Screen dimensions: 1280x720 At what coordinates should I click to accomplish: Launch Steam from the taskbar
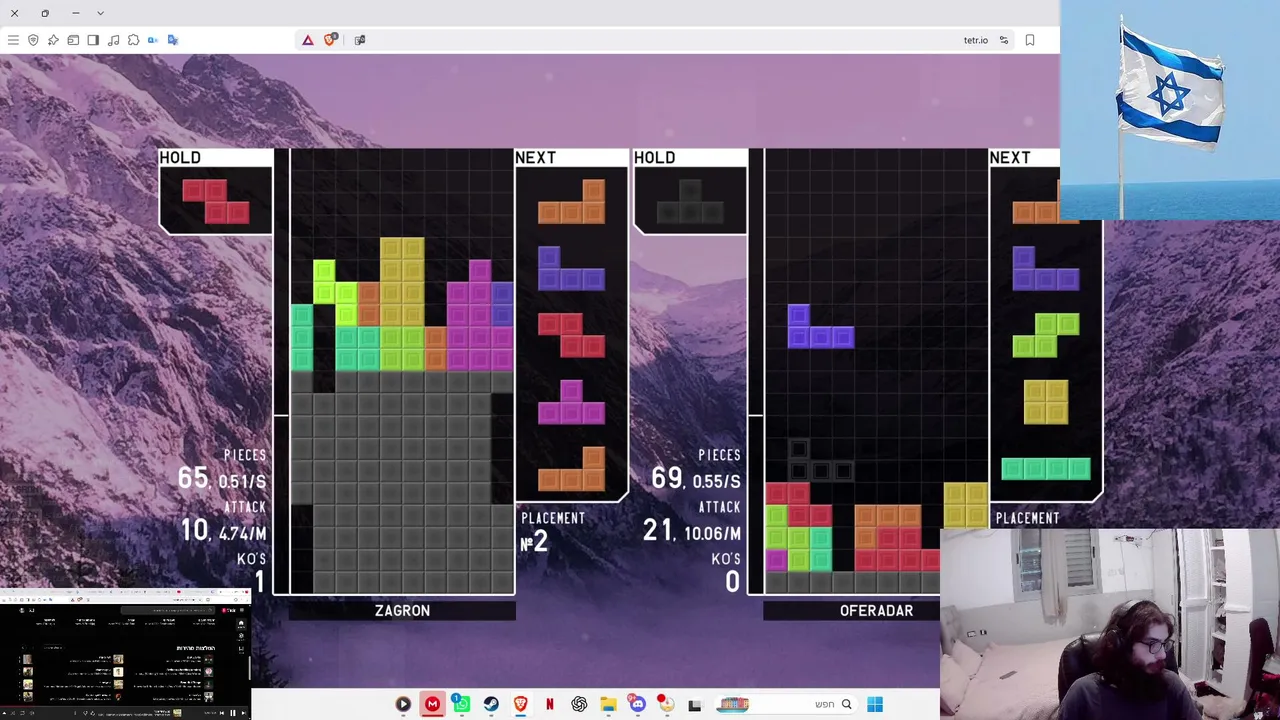491,704
